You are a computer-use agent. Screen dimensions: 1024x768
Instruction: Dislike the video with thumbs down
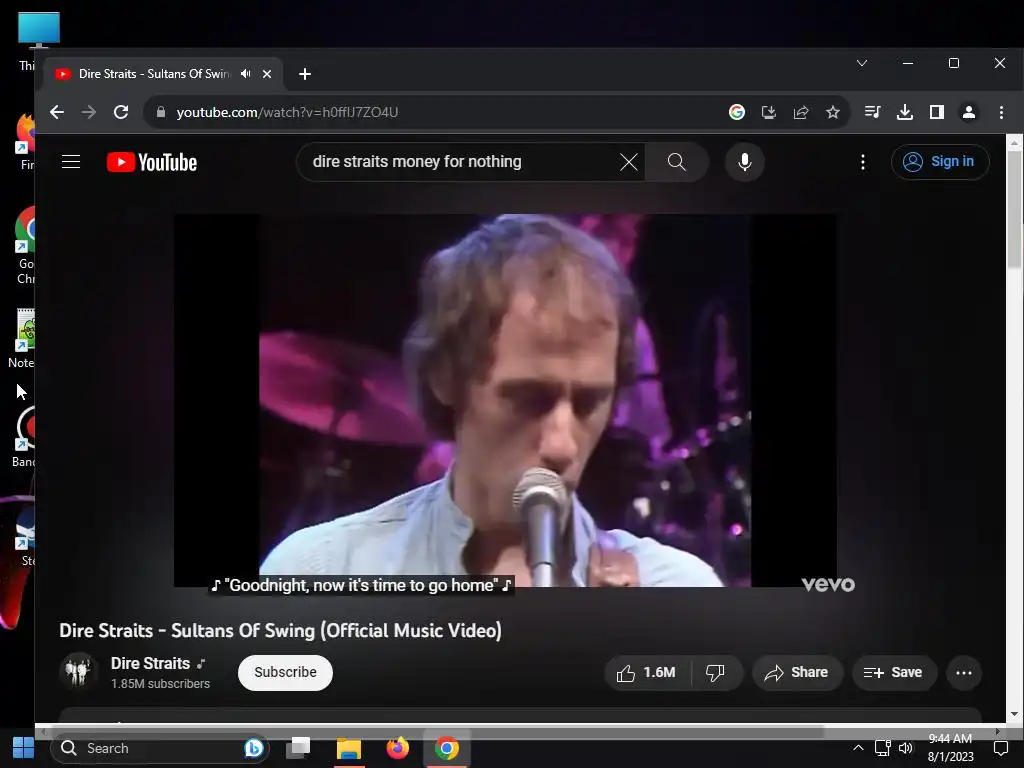[716, 673]
